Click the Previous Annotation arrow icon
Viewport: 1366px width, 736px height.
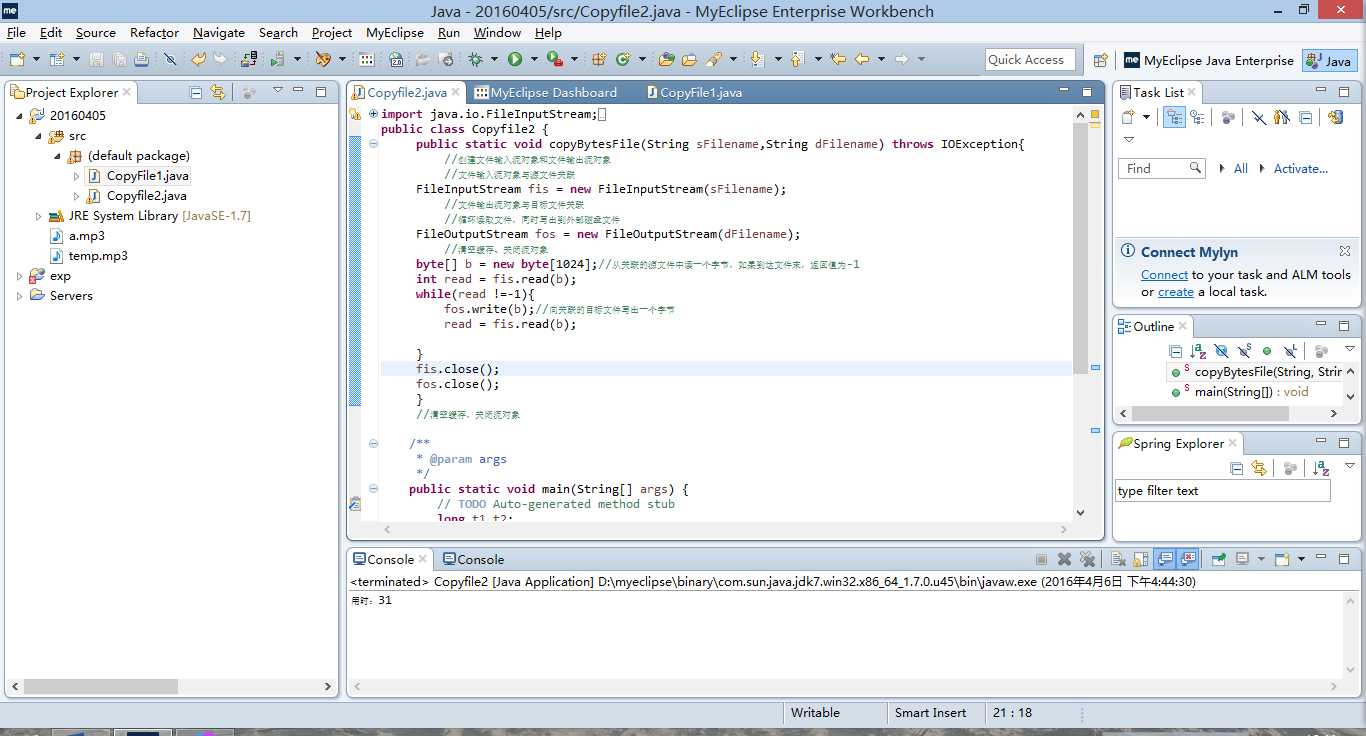click(797, 60)
